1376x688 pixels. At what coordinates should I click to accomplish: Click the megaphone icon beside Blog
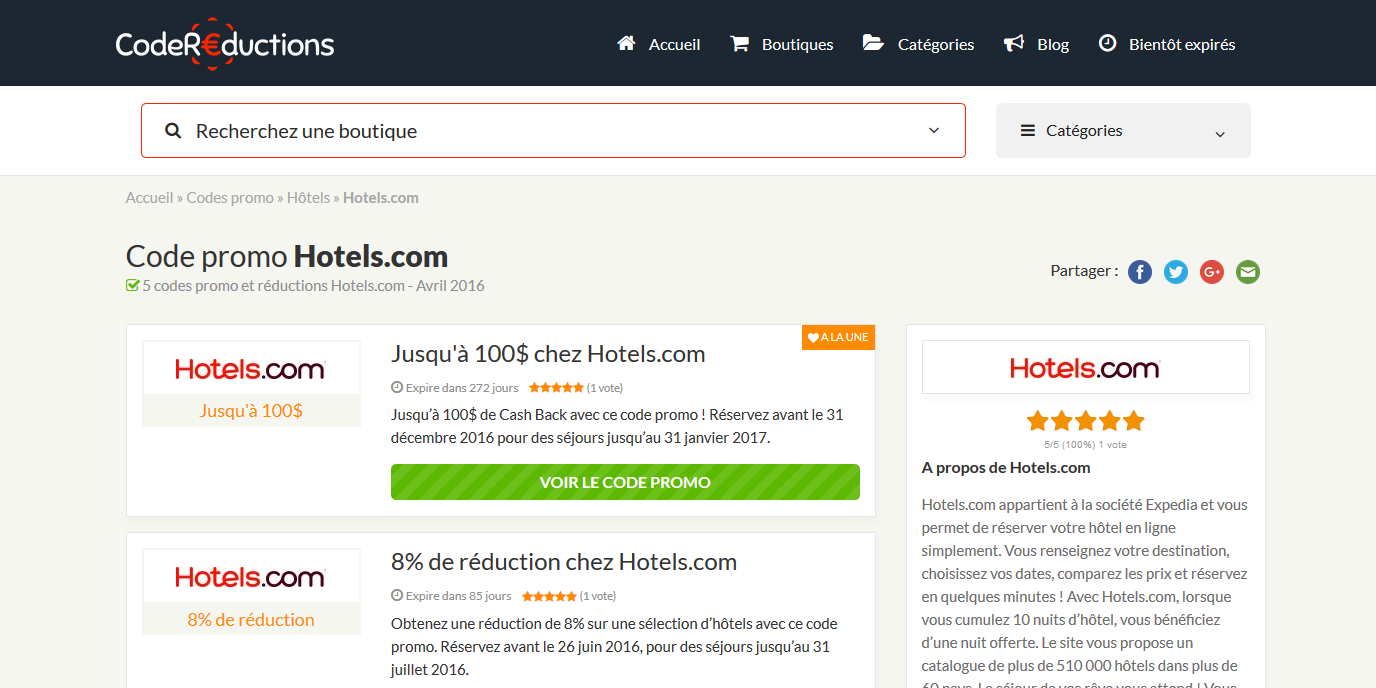(x=1014, y=43)
